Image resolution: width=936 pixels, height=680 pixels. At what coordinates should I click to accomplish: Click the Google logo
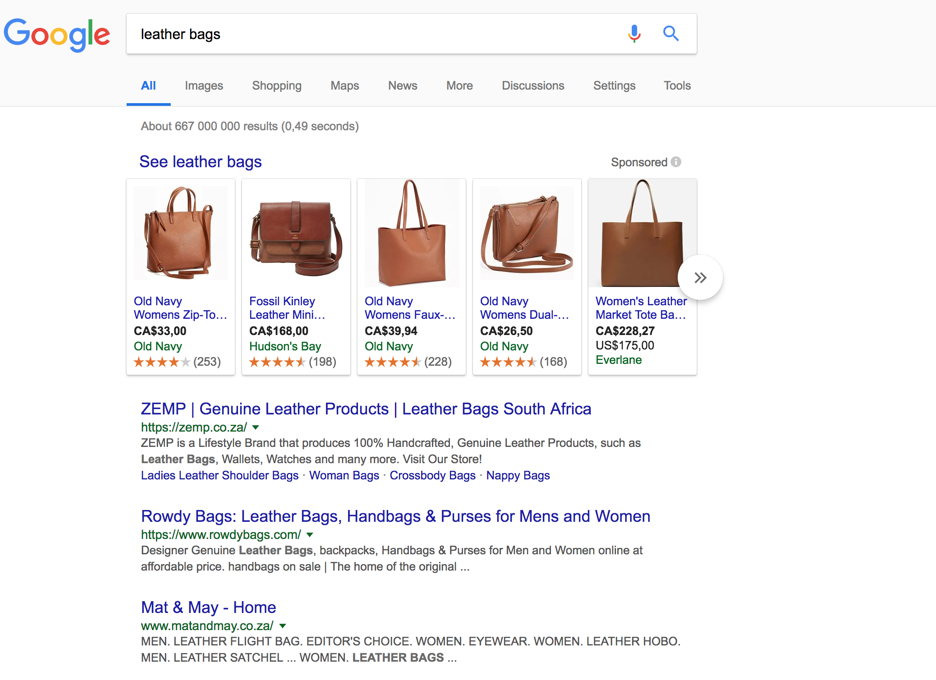57,34
